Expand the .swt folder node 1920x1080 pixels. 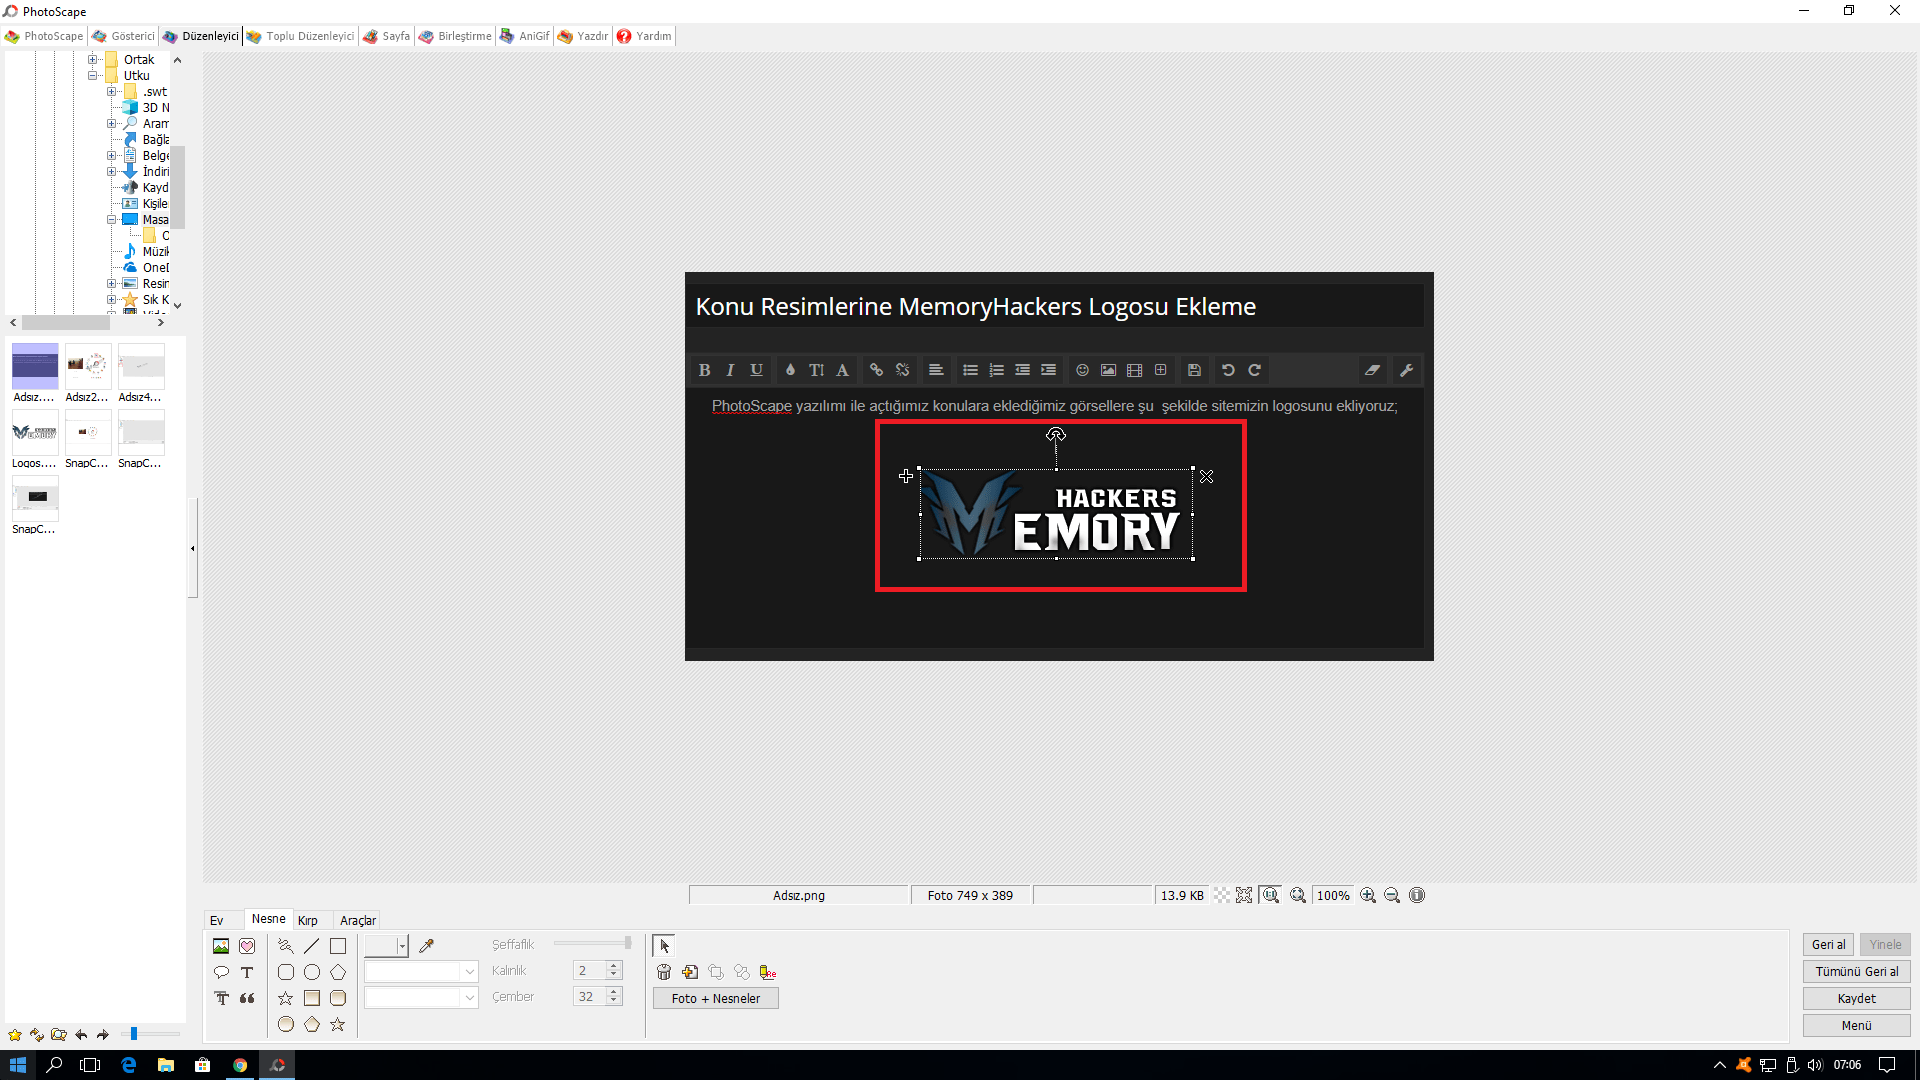click(x=112, y=92)
